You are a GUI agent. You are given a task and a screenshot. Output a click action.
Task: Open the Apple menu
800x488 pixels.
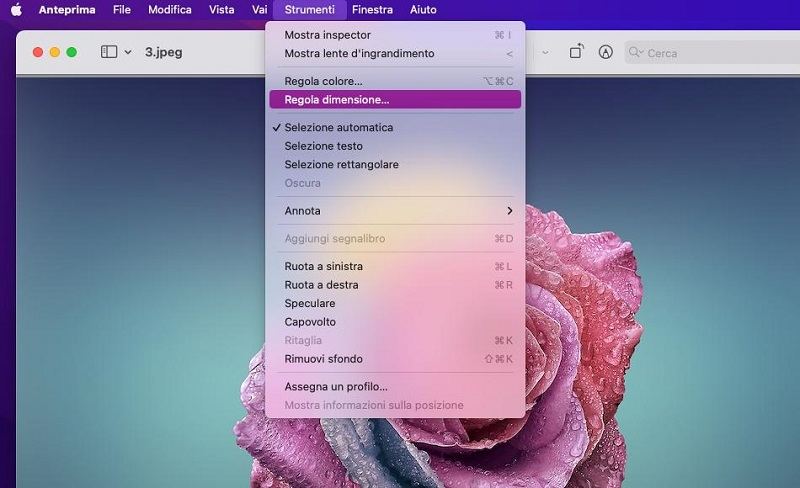(x=16, y=10)
